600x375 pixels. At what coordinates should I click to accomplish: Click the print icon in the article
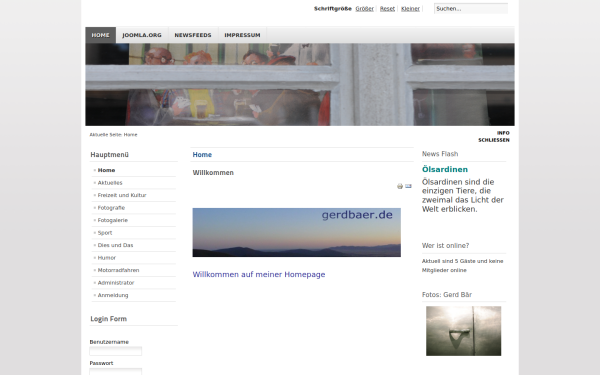pyautogui.click(x=400, y=186)
